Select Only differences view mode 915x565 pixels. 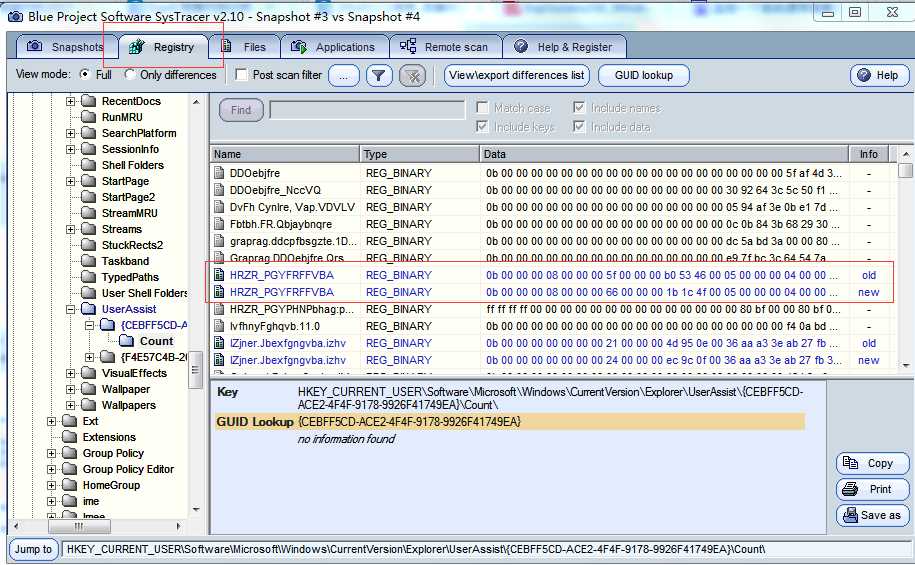pyautogui.click(x=130, y=74)
